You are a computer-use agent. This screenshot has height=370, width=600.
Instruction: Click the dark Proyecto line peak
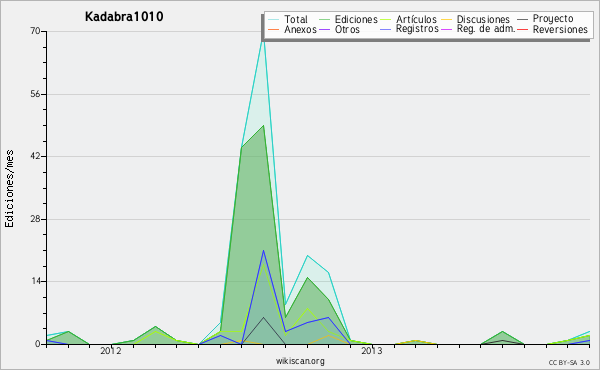pos(263,317)
